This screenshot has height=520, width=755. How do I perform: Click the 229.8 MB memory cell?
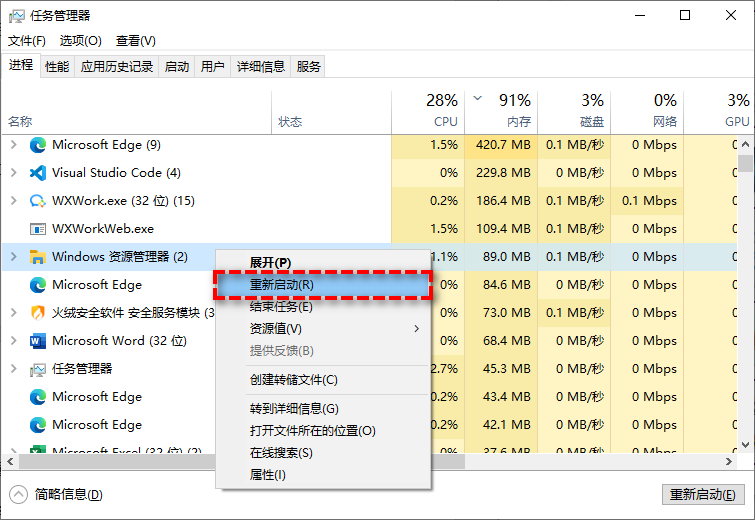501,173
